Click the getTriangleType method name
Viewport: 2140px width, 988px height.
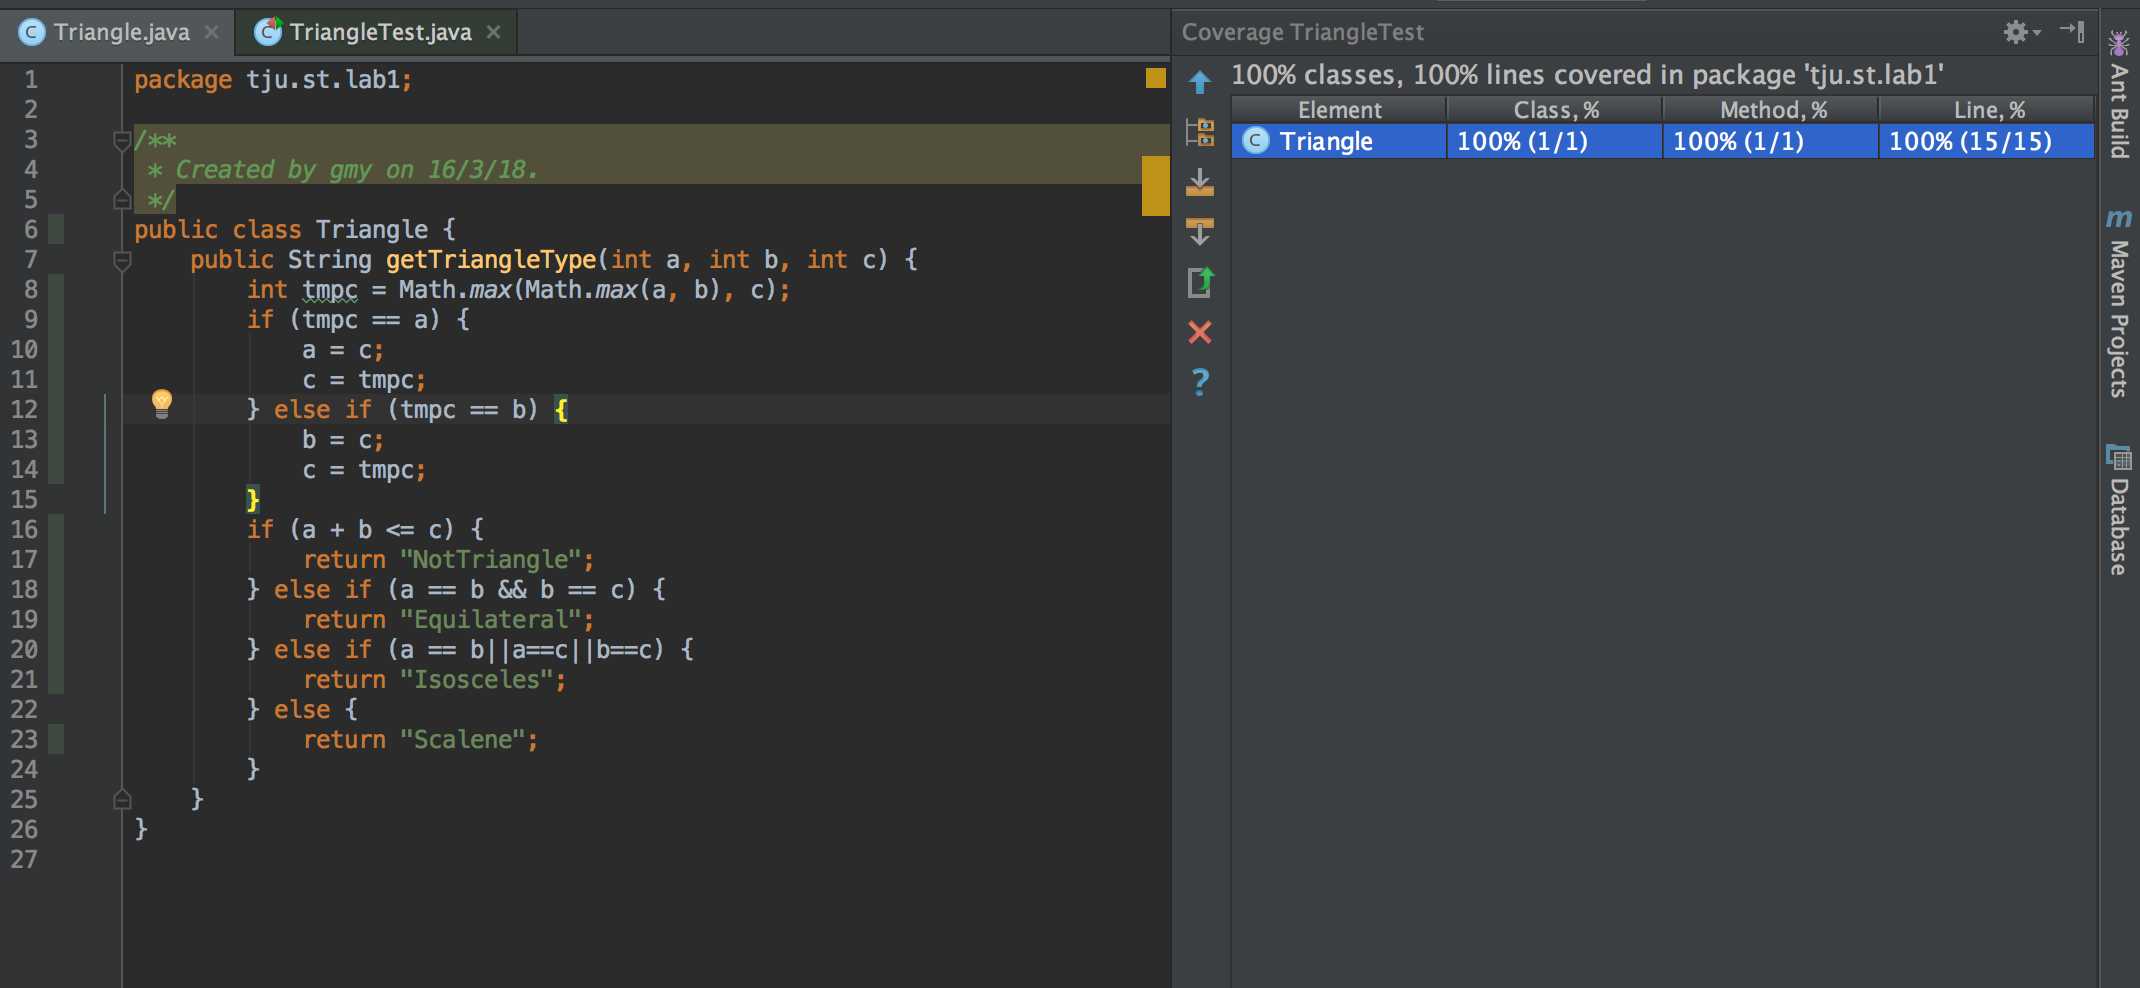pos(491,260)
